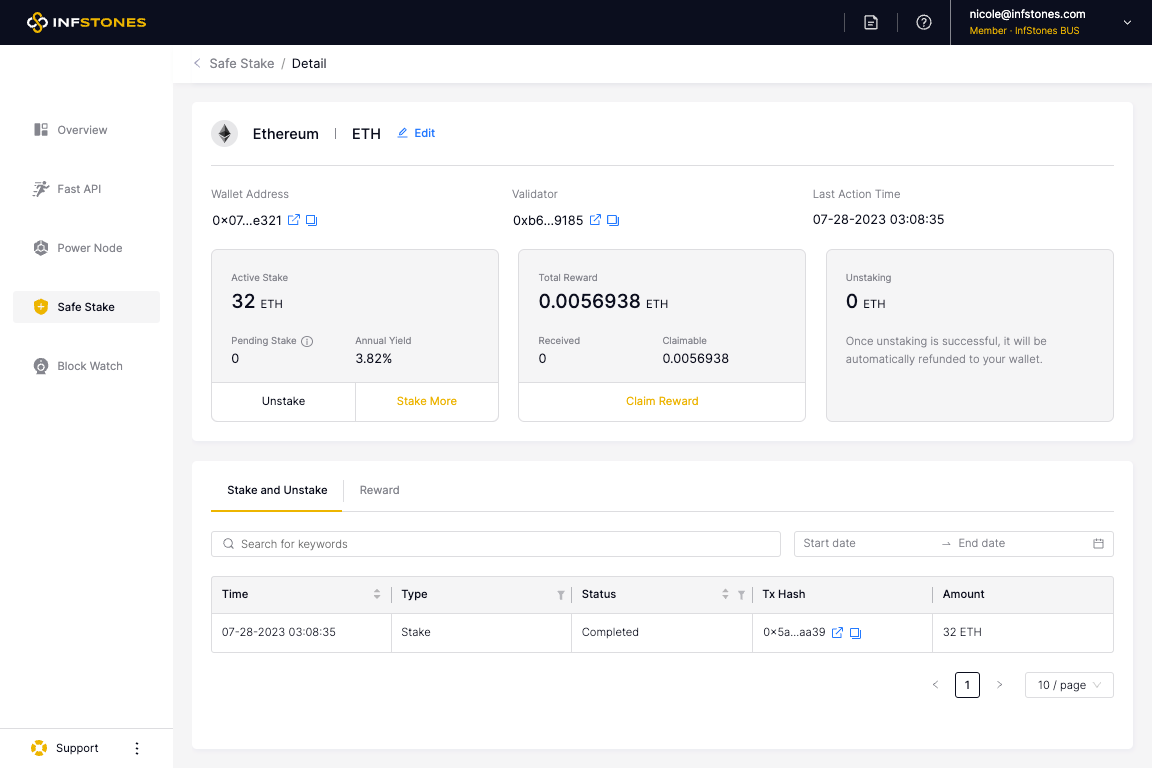Open Support in the sidebar footer
This screenshot has width=1152, height=768.
(65, 748)
